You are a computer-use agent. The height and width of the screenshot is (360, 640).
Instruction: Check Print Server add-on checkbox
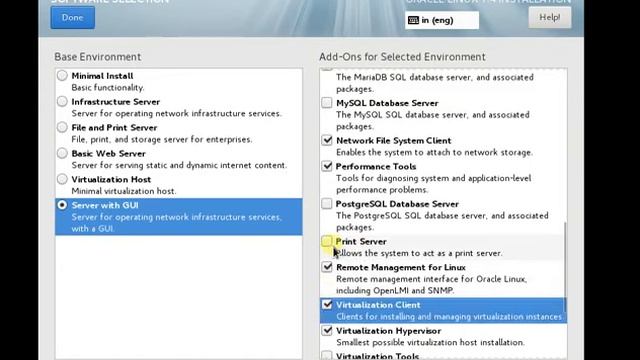click(x=327, y=241)
